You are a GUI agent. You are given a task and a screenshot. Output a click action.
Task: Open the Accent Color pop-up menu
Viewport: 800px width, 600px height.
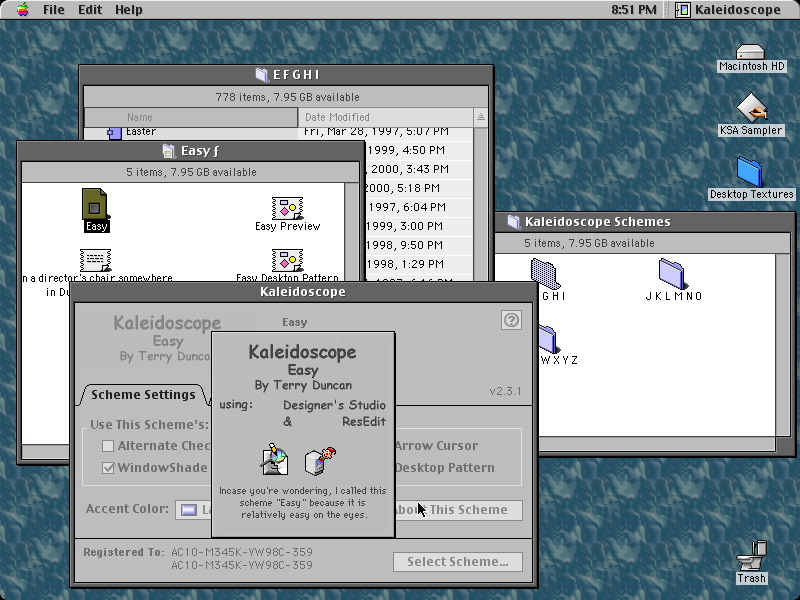193,510
